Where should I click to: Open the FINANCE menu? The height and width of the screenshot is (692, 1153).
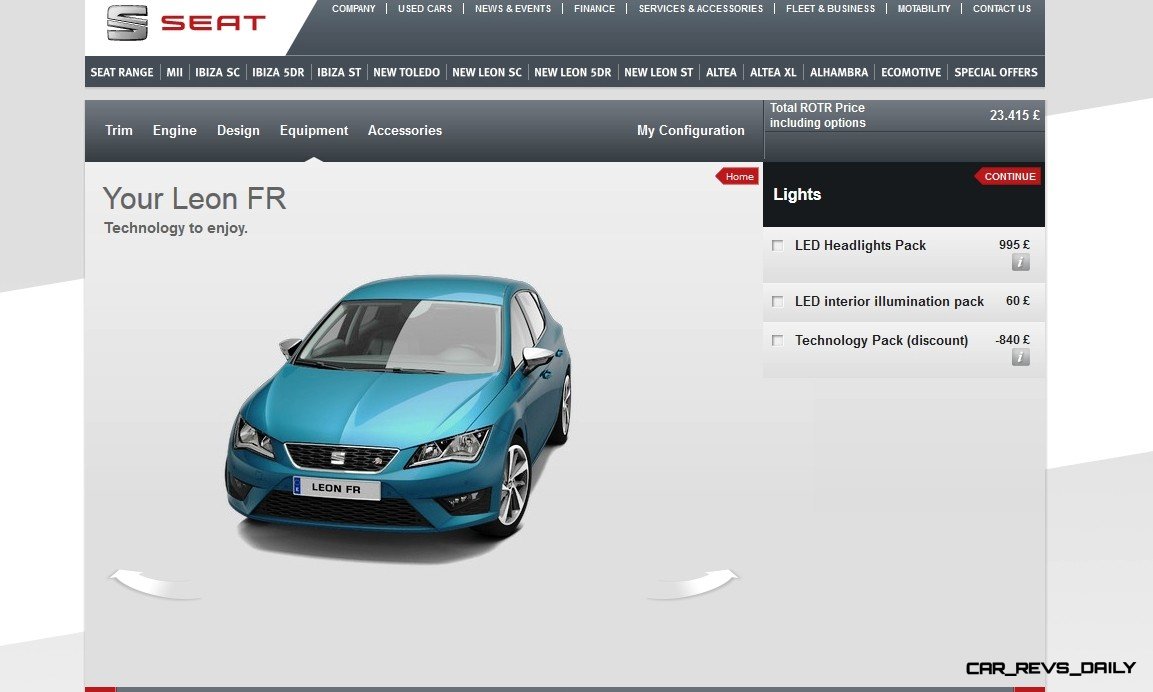click(x=594, y=9)
